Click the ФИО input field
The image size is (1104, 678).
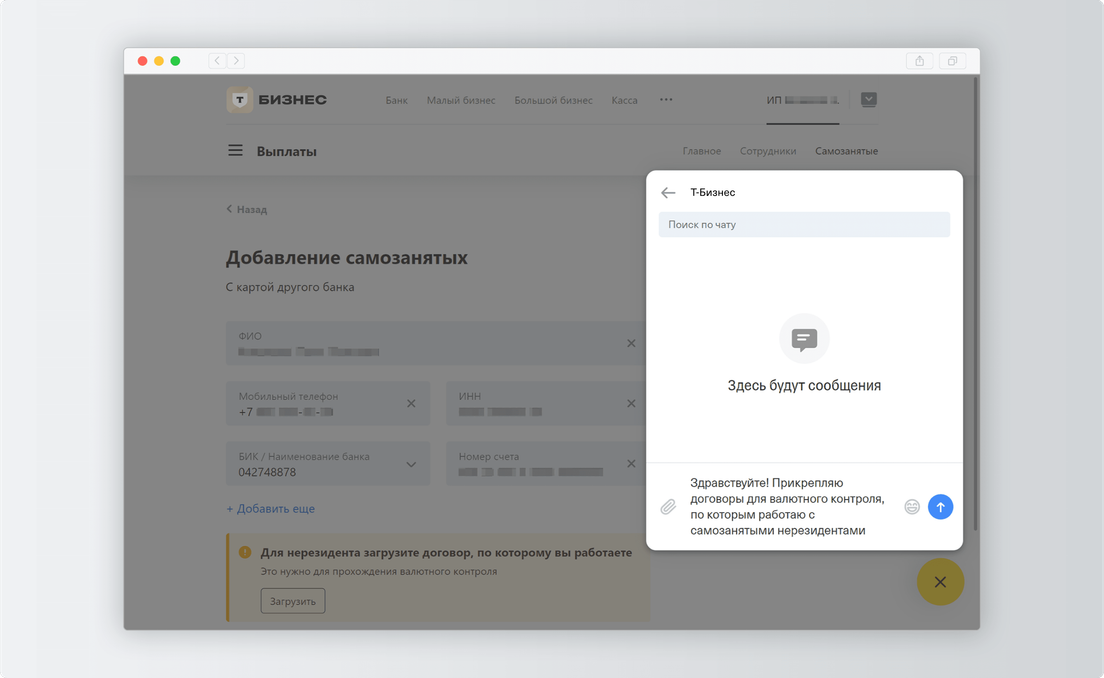tap(435, 344)
